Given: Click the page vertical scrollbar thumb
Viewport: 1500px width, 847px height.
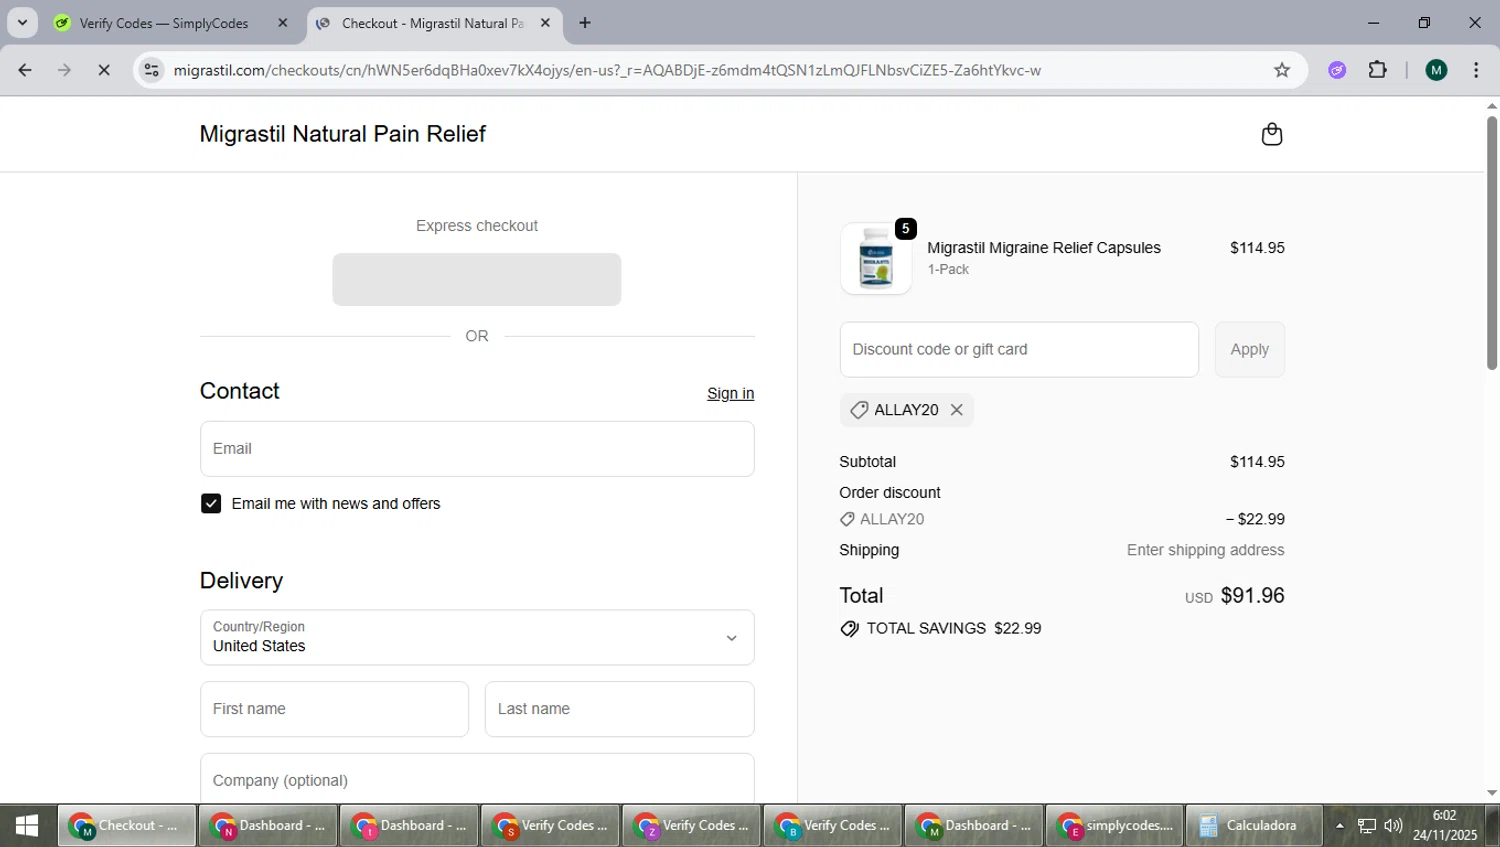Looking at the screenshot, I should (1491, 243).
